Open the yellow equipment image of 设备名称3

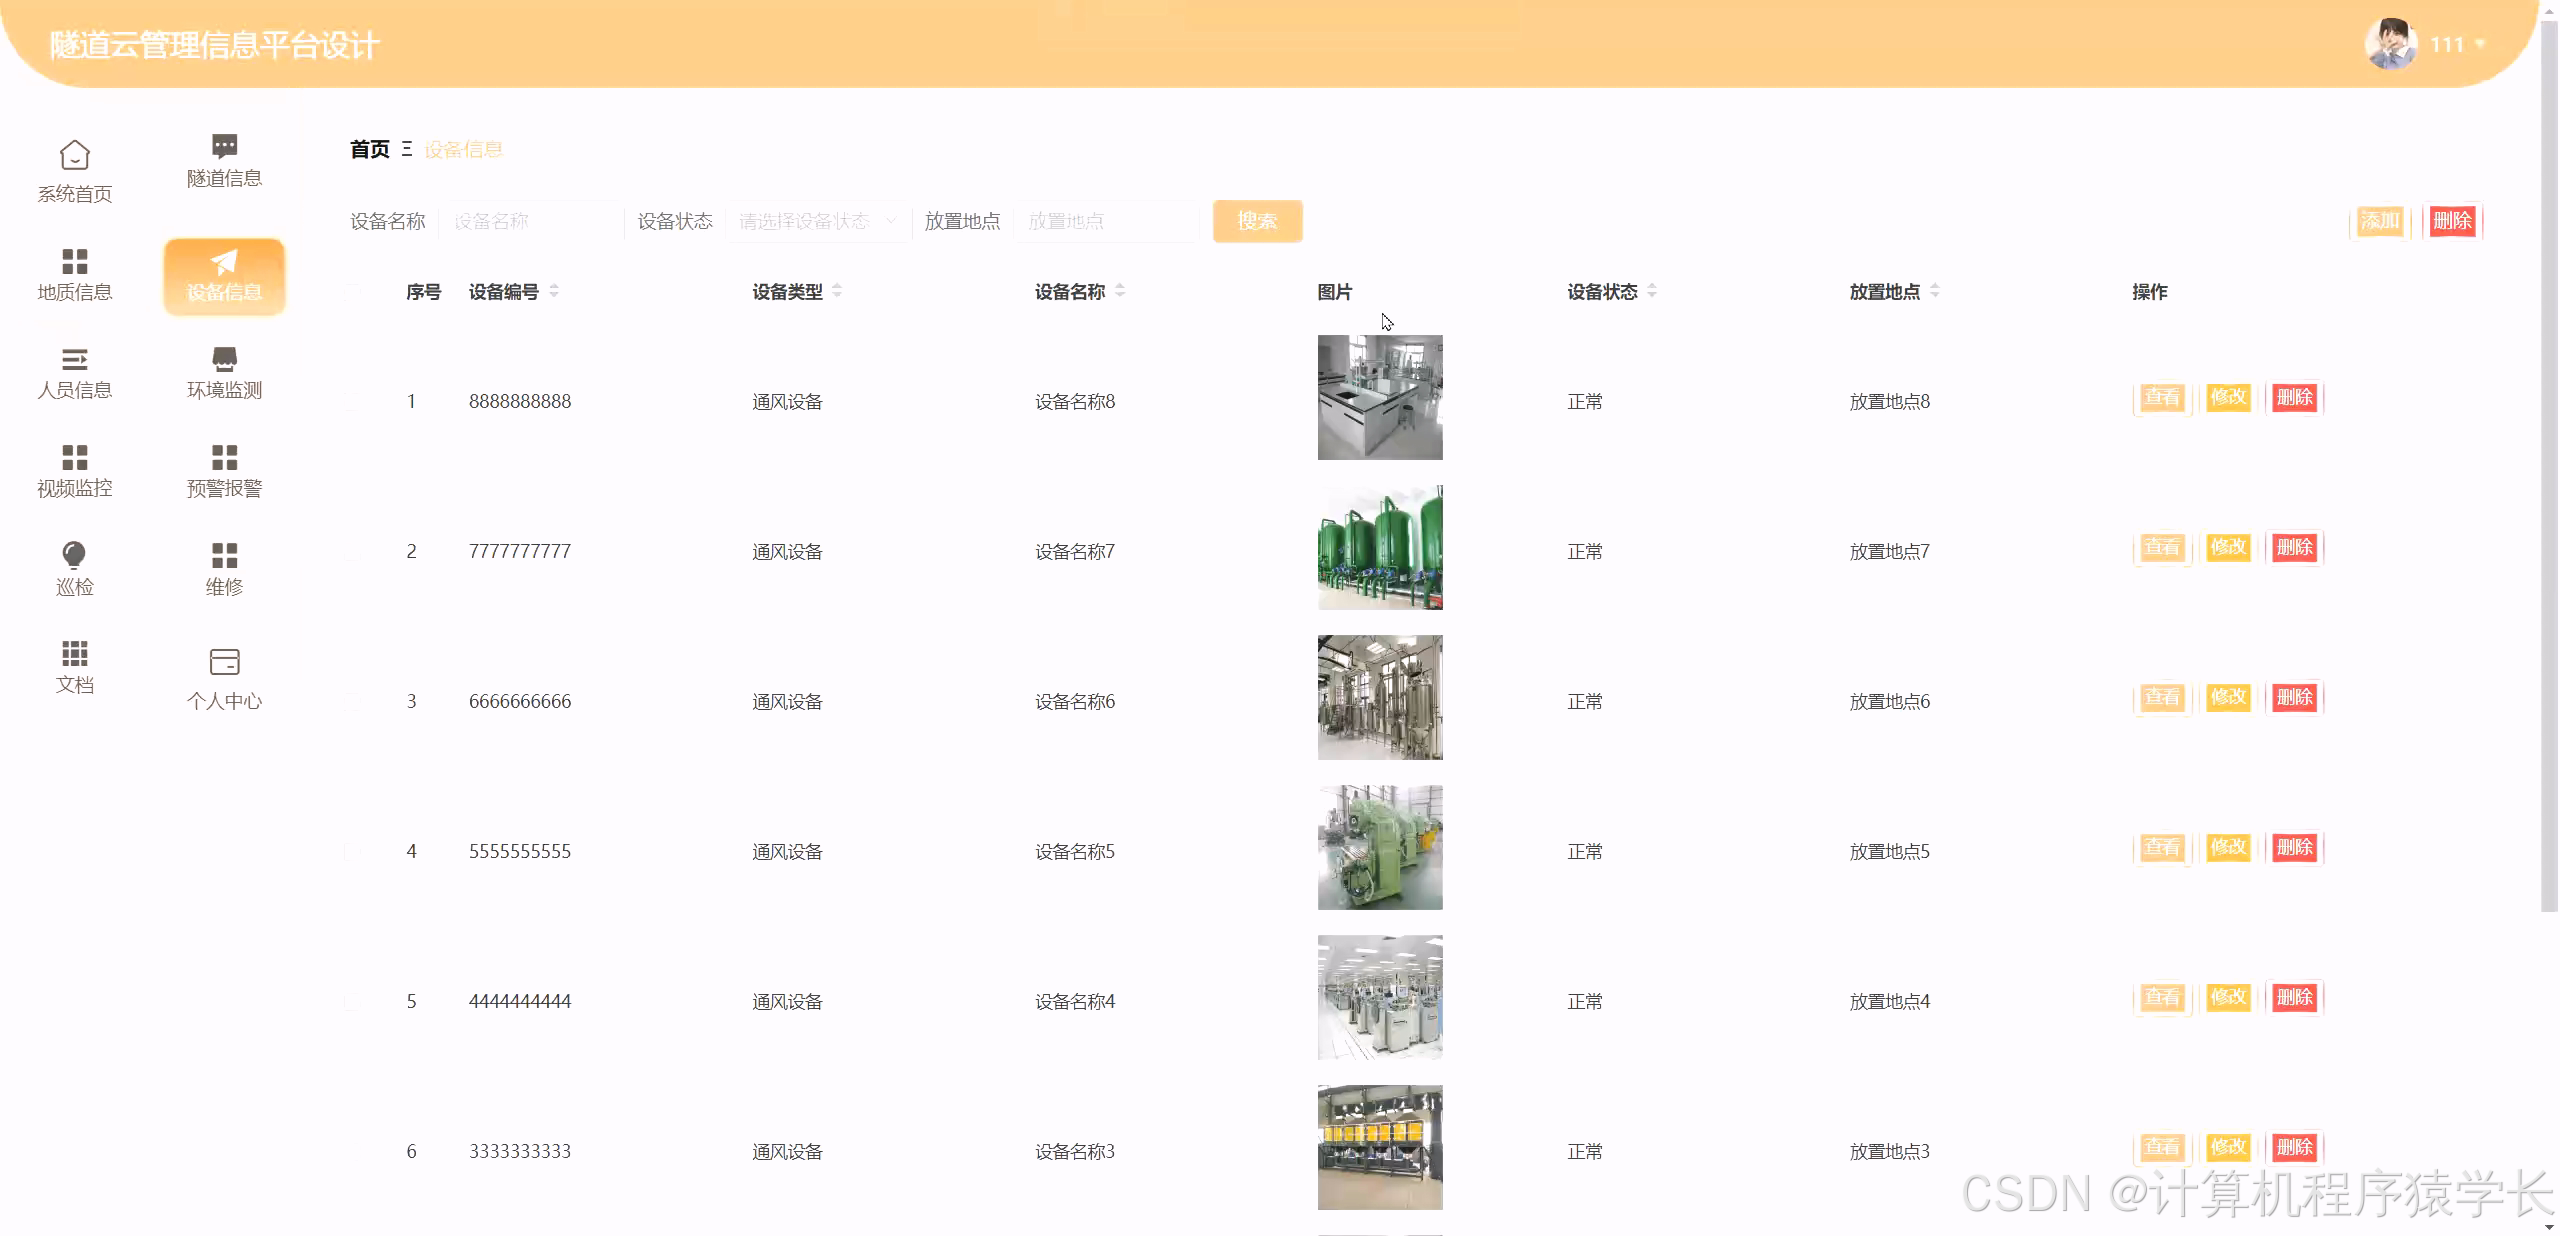(1380, 1148)
